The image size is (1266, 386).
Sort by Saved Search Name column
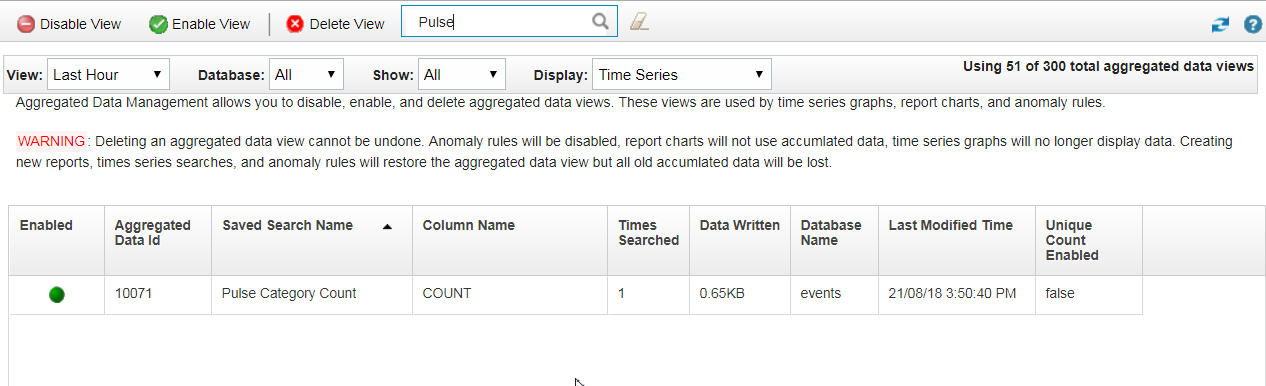point(311,241)
